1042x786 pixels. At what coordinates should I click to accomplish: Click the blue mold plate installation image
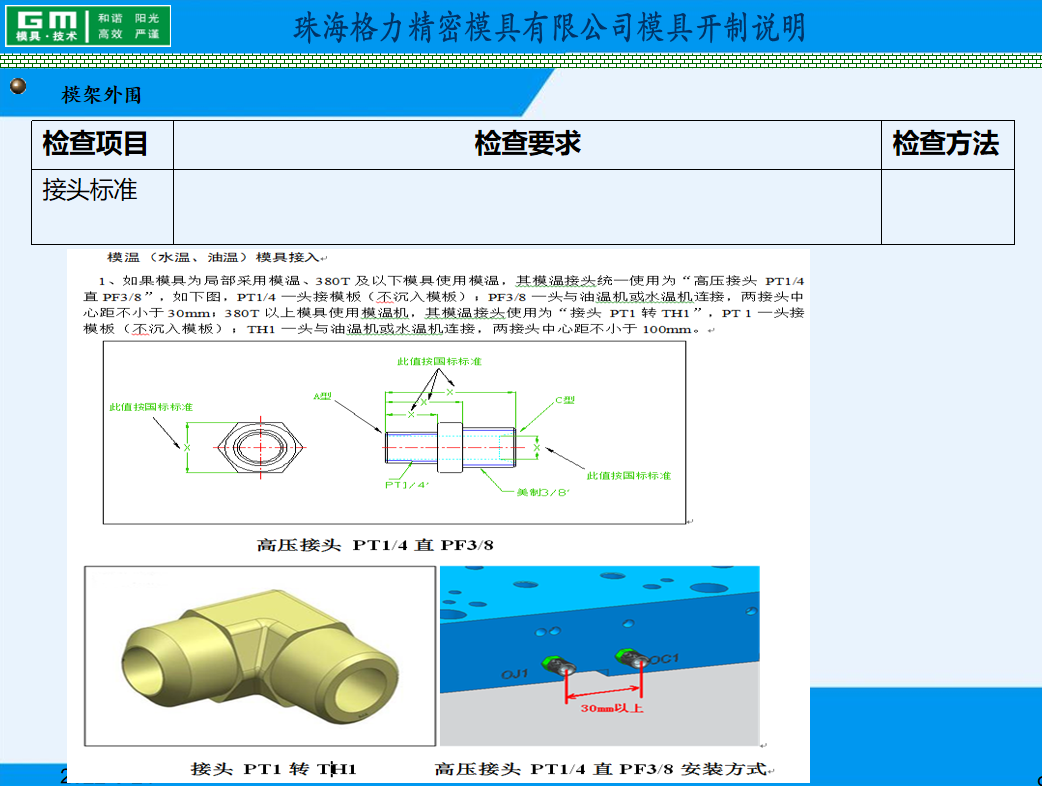[599, 656]
